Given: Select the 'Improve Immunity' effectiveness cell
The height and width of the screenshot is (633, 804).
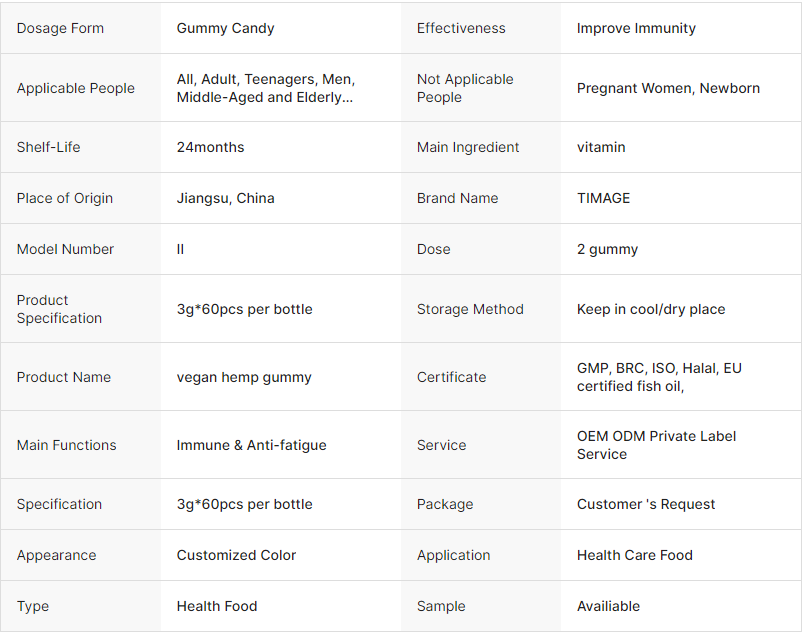Looking at the screenshot, I should [636, 28].
